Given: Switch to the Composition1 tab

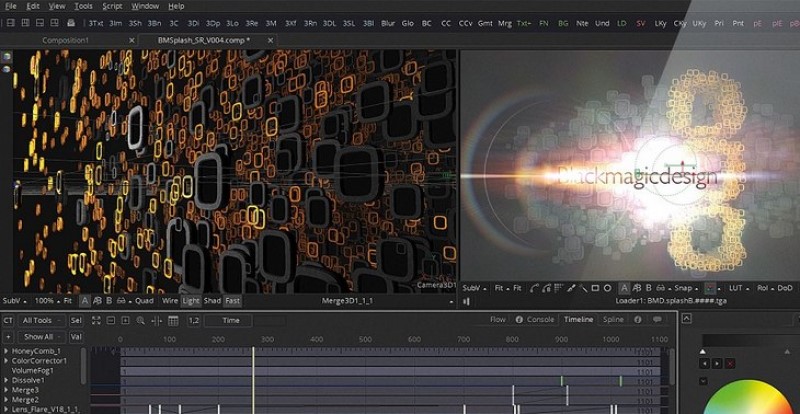Looking at the screenshot, I should [65, 40].
